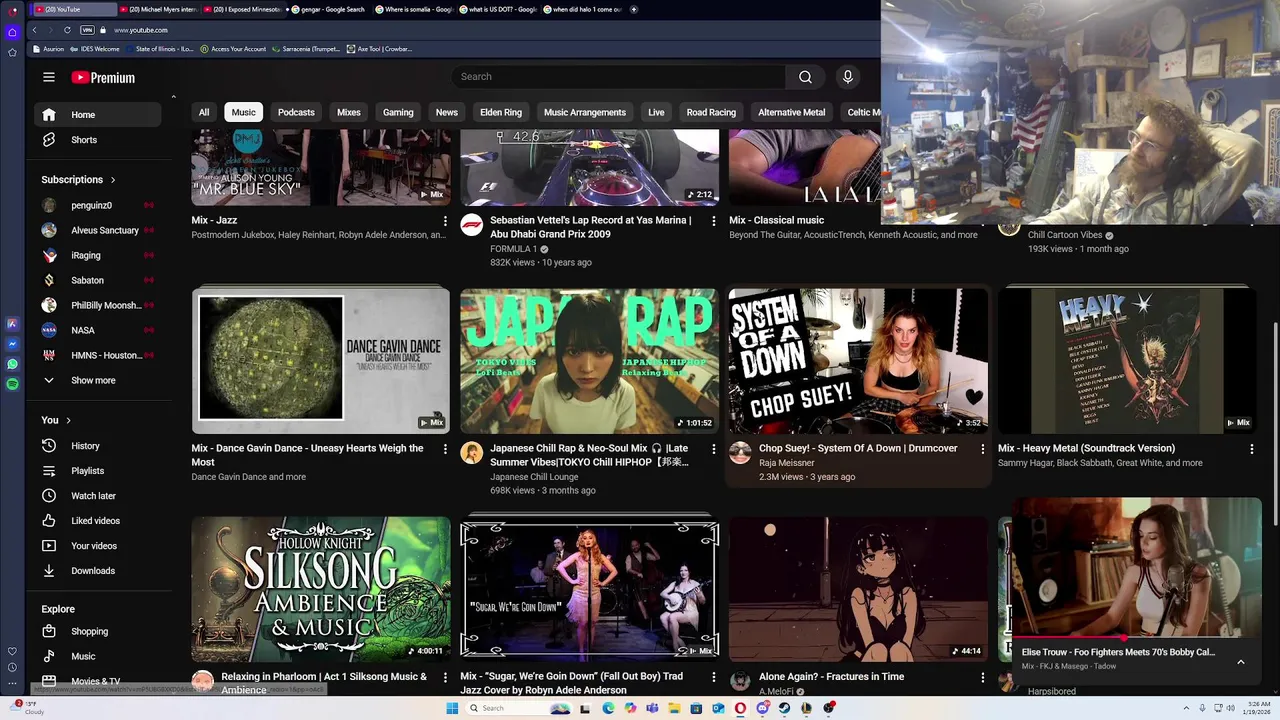Expand the miniplayer with the chevron
Screen dimensions: 1280x720
[x=1241, y=662]
